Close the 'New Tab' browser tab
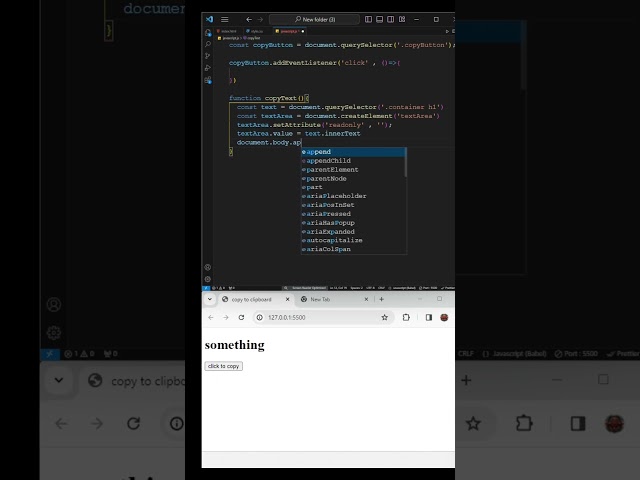Screen dimensions: 640x480 coord(366,299)
